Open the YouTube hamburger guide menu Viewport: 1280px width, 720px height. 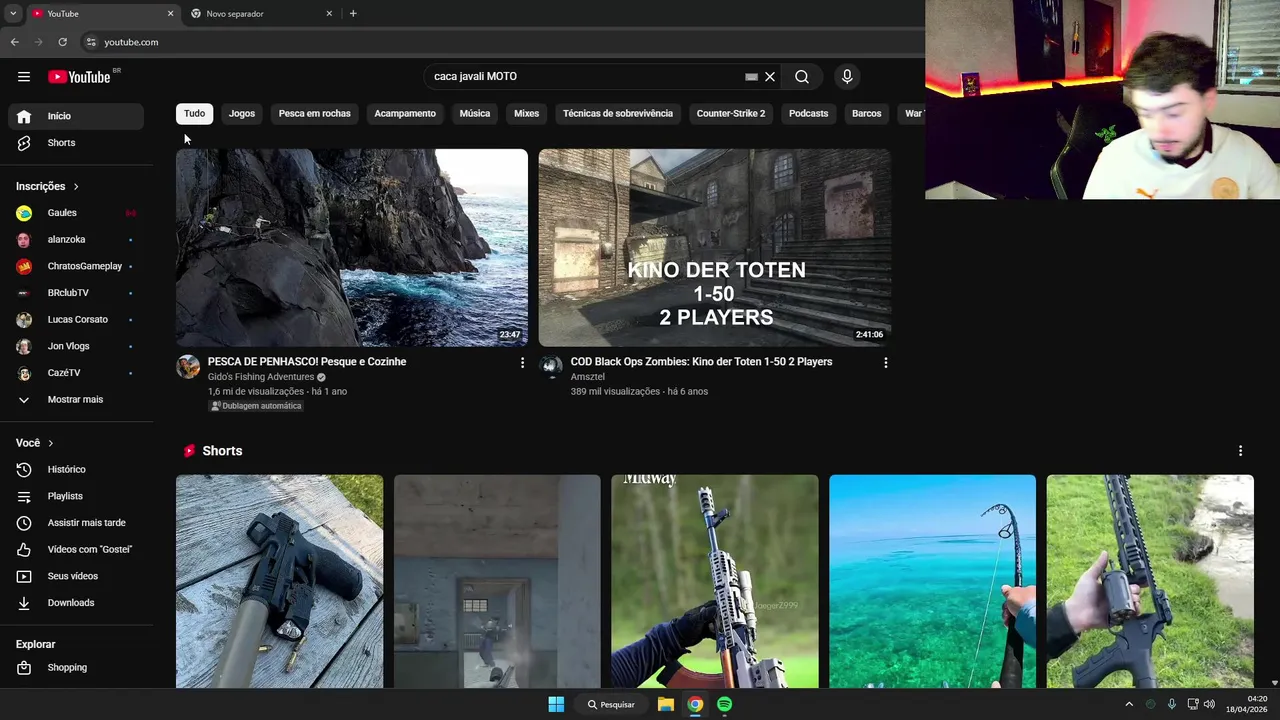[24, 77]
